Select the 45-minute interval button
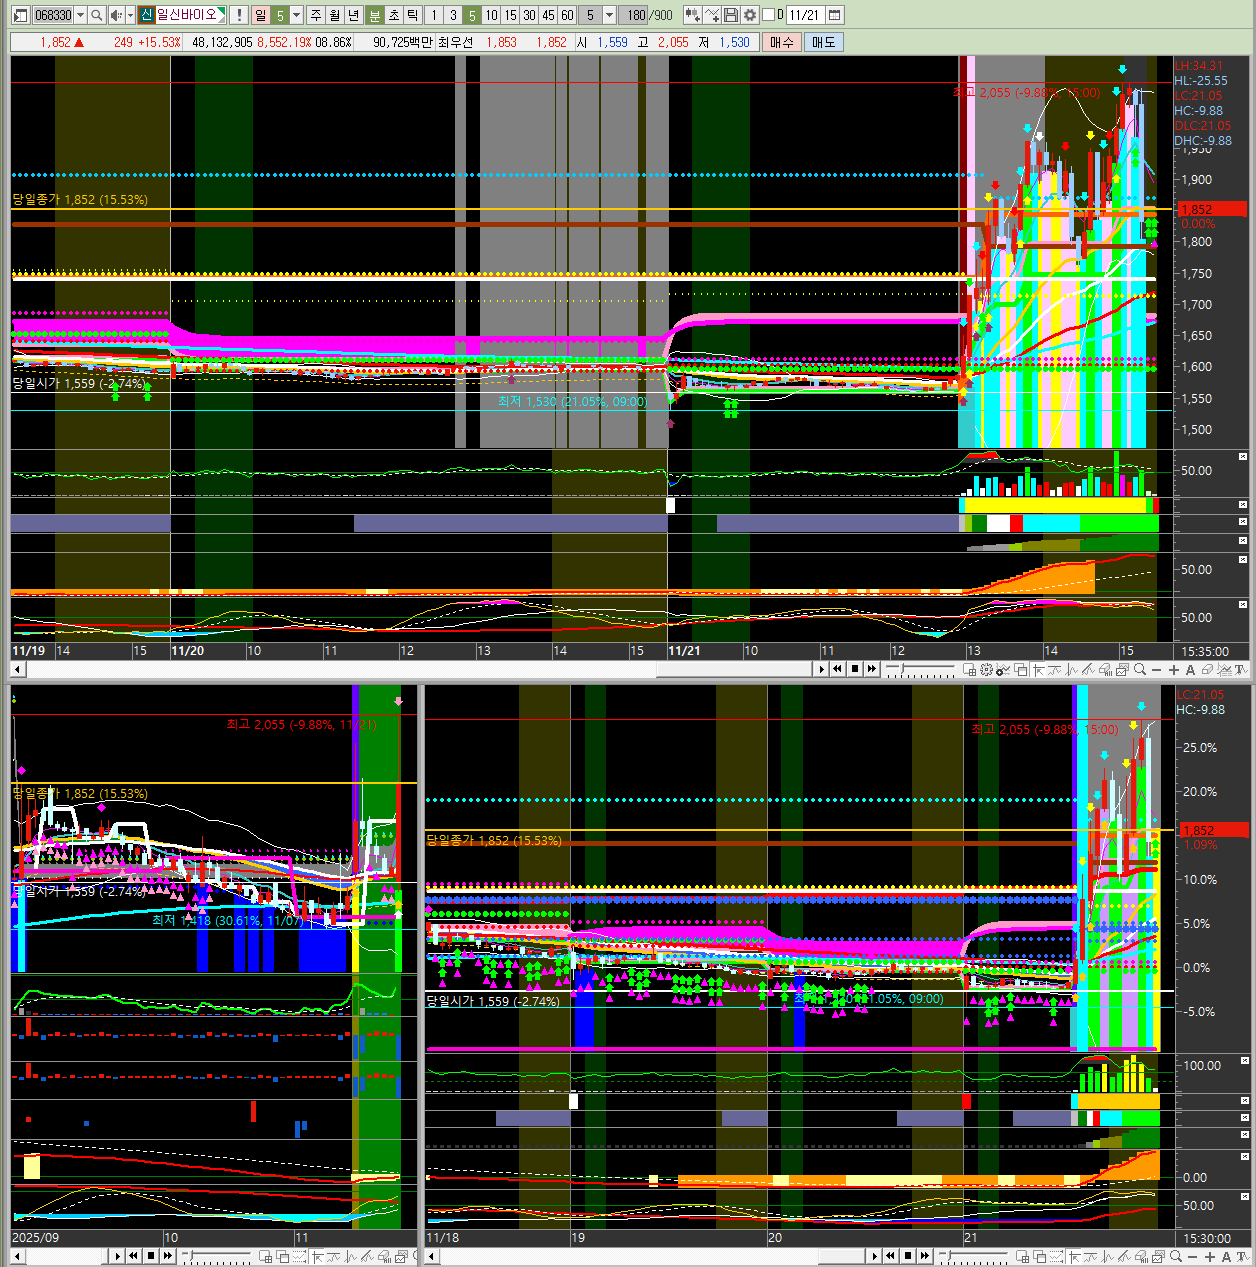The width and height of the screenshot is (1256, 1267). 548,15
